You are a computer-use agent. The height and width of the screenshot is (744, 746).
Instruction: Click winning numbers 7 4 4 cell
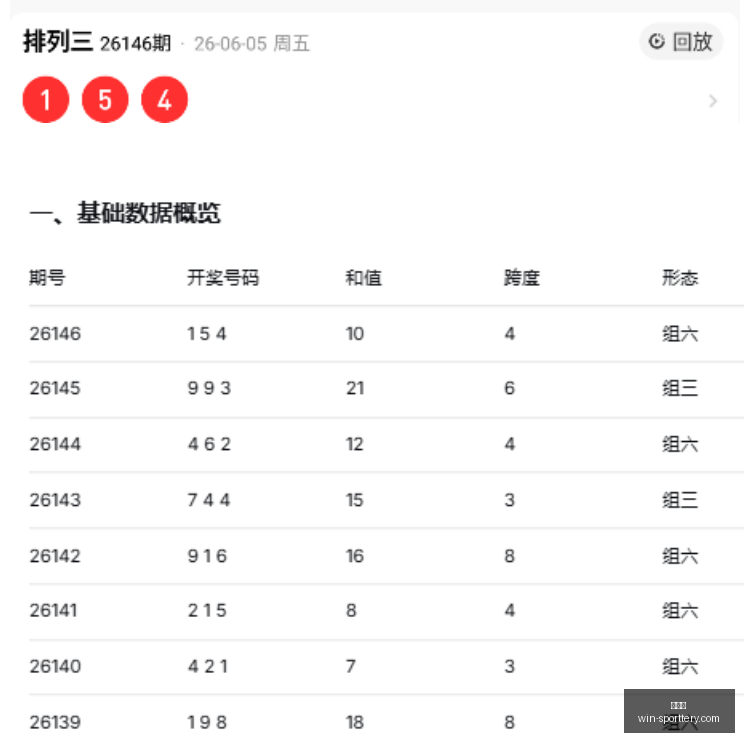[x=209, y=500]
